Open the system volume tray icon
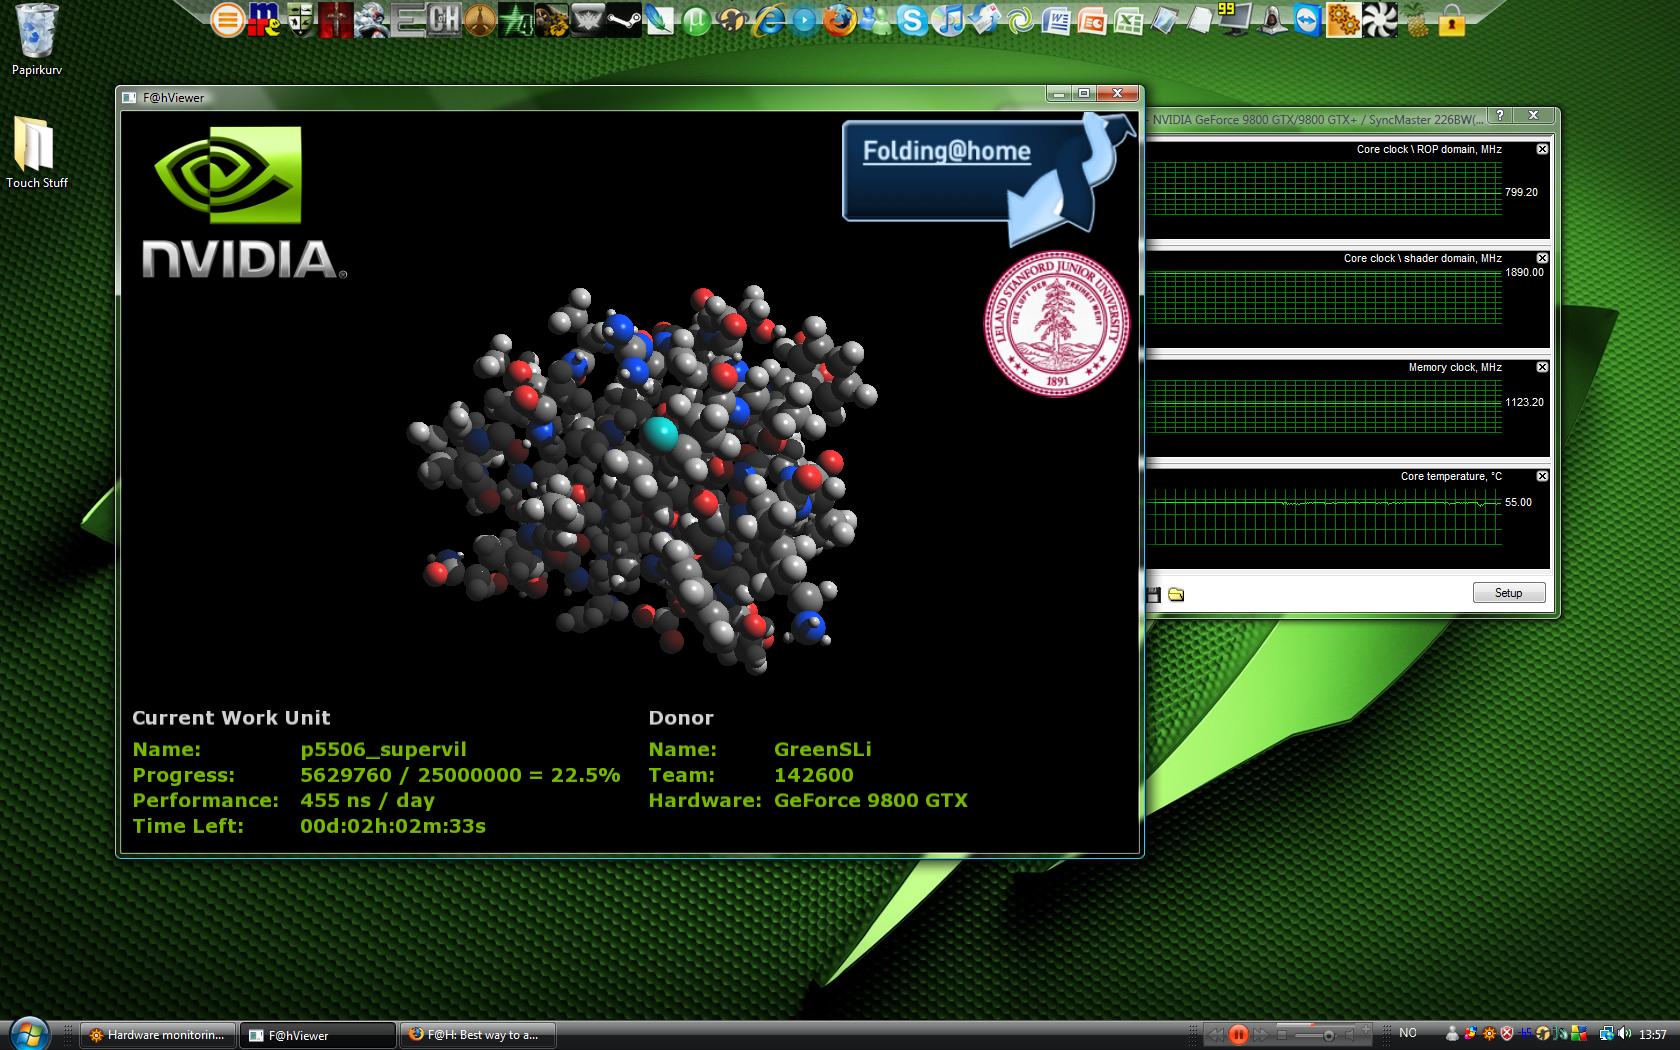The width and height of the screenshot is (1680, 1050). (1625, 1034)
